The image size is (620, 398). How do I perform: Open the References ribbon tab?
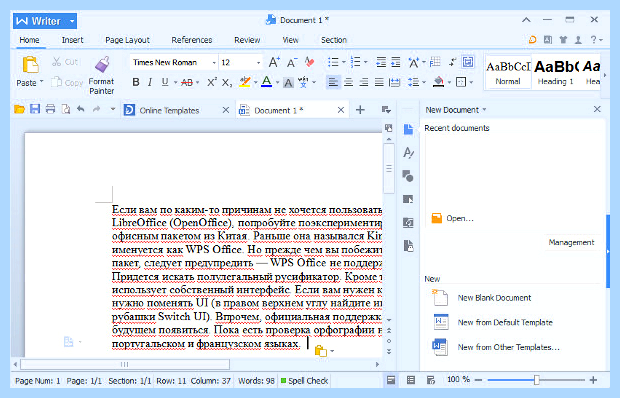192,40
